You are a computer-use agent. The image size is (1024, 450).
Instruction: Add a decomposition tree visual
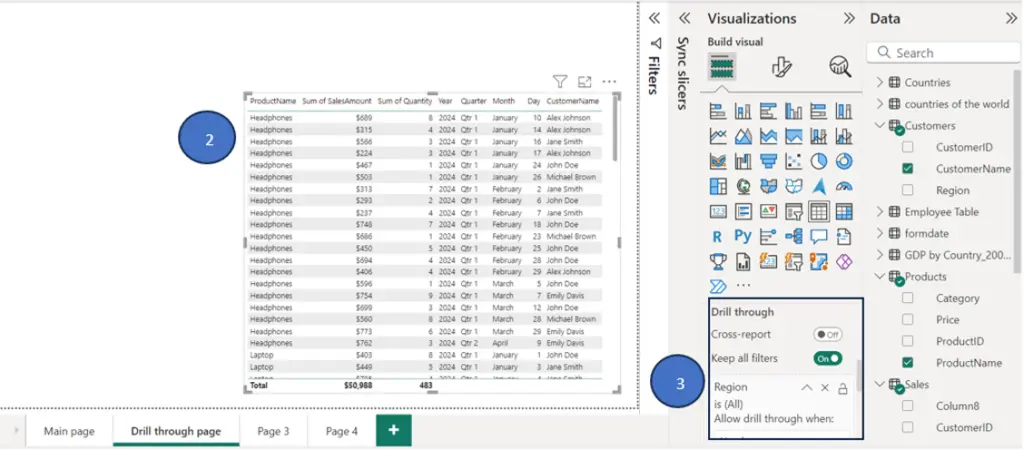pos(793,236)
